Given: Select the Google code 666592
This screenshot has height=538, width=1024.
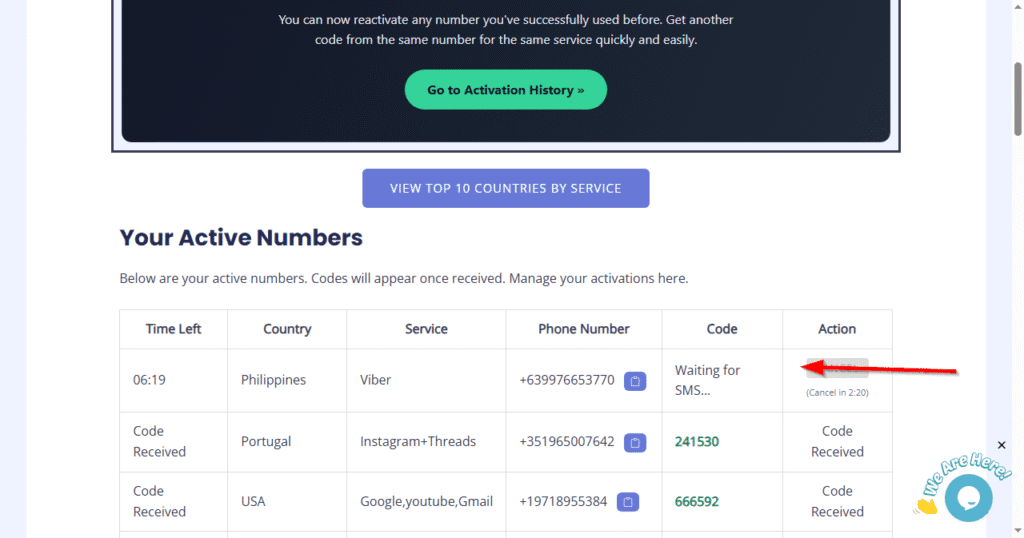Looking at the screenshot, I should (697, 502).
